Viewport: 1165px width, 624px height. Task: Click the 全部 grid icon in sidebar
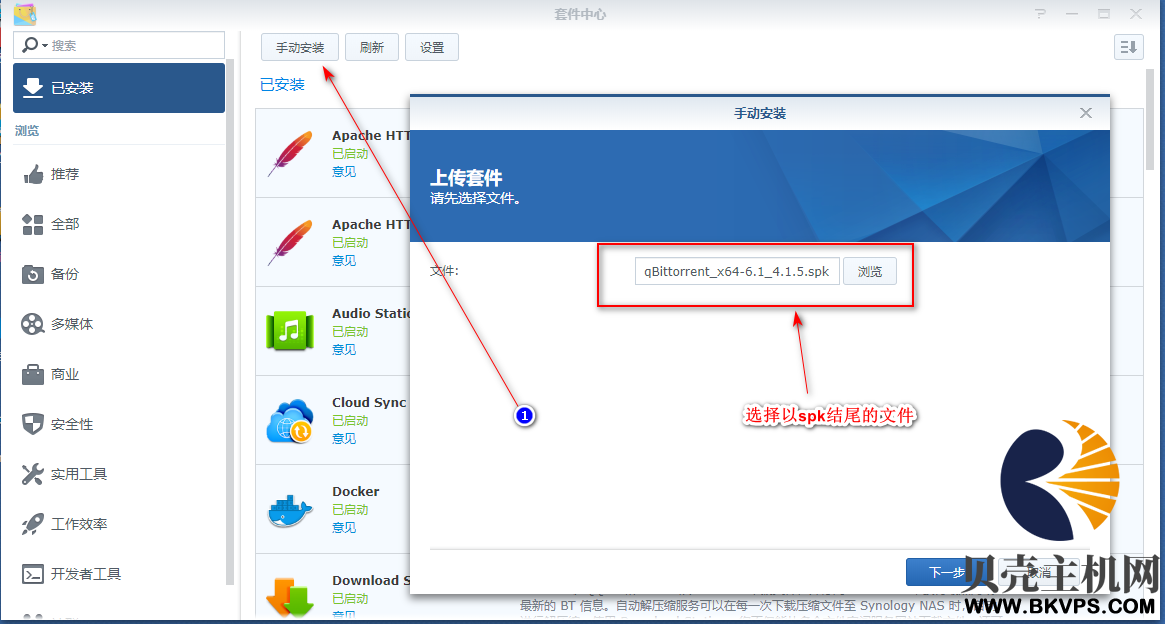coord(33,224)
